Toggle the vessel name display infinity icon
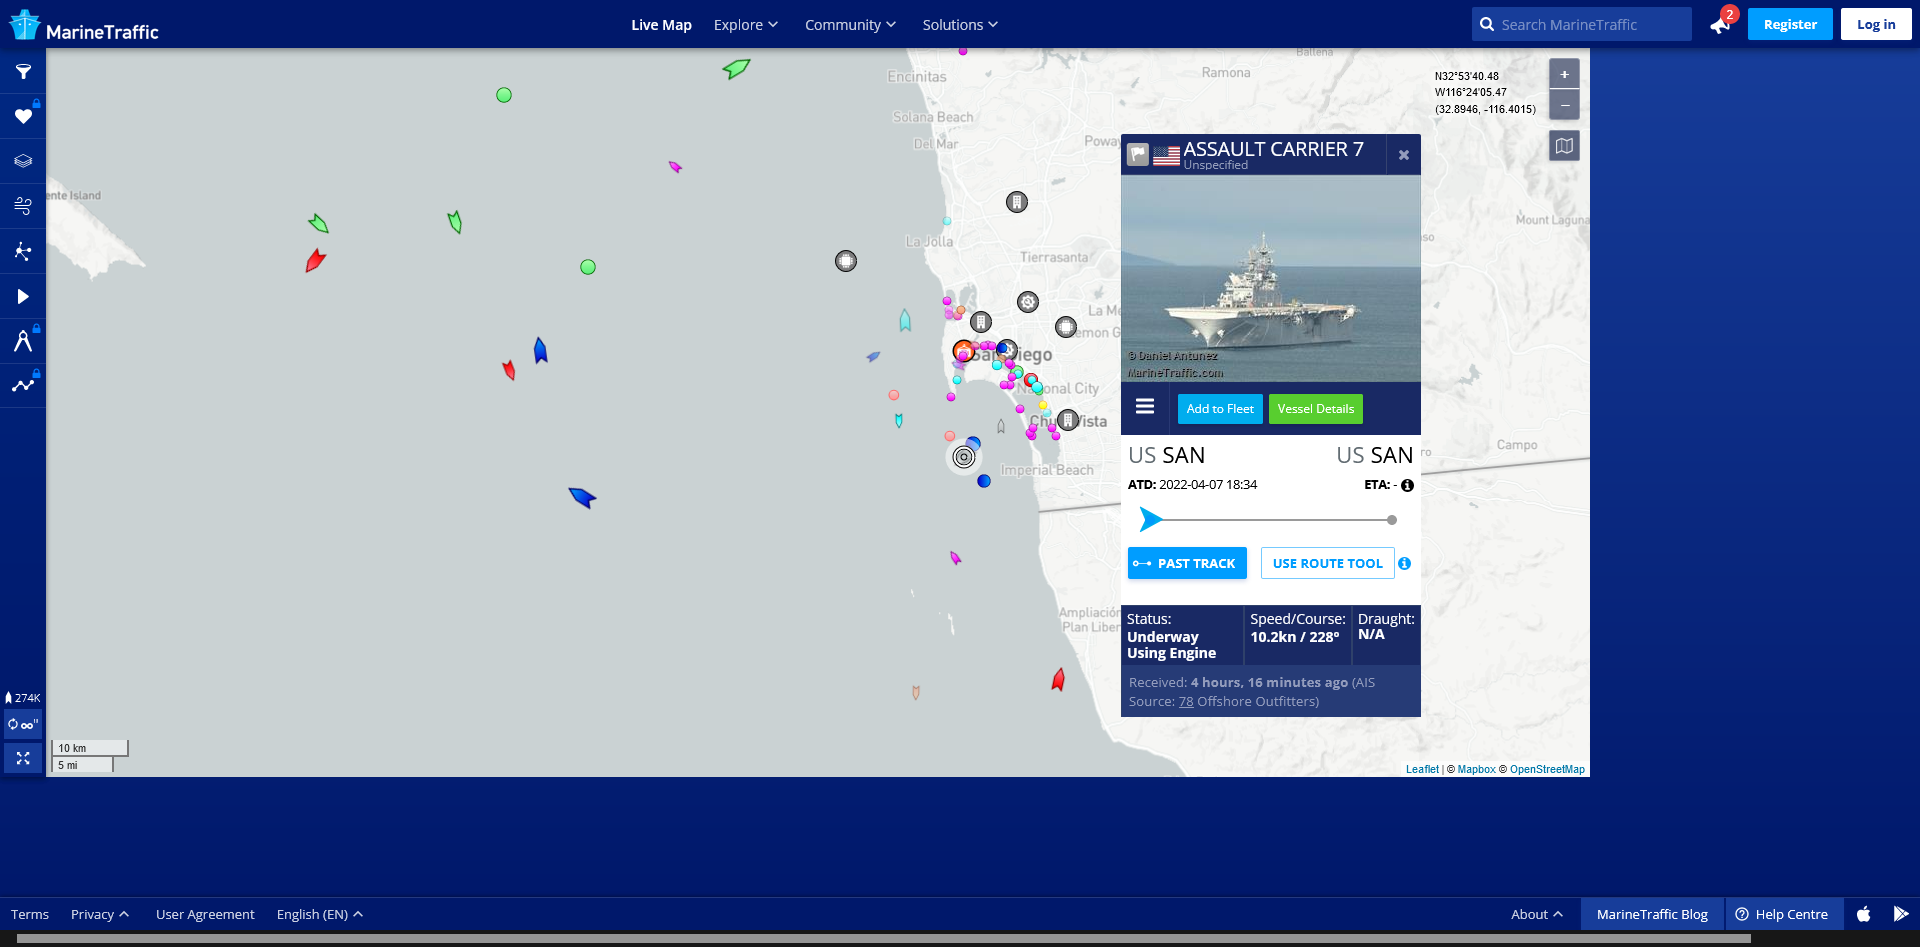The width and height of the screenshot is (1920, 947). 23,724
